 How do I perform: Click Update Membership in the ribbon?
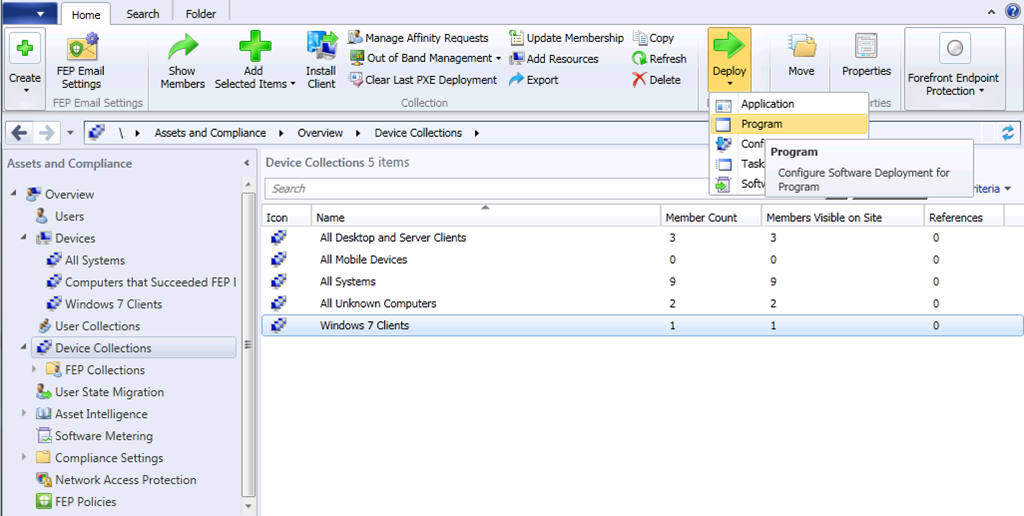(566, 38)
